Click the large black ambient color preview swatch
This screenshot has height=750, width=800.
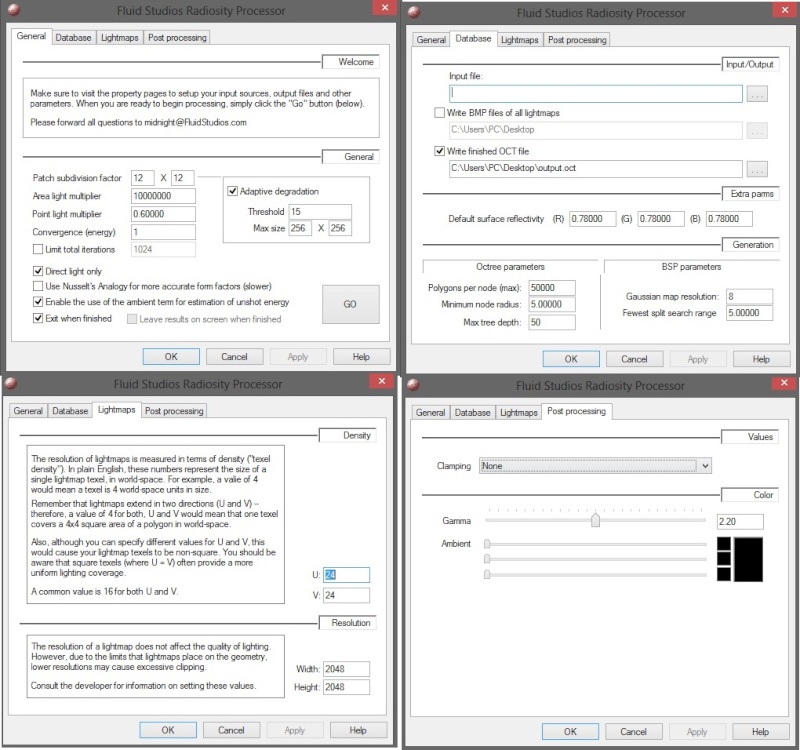(x=748, y=559)
